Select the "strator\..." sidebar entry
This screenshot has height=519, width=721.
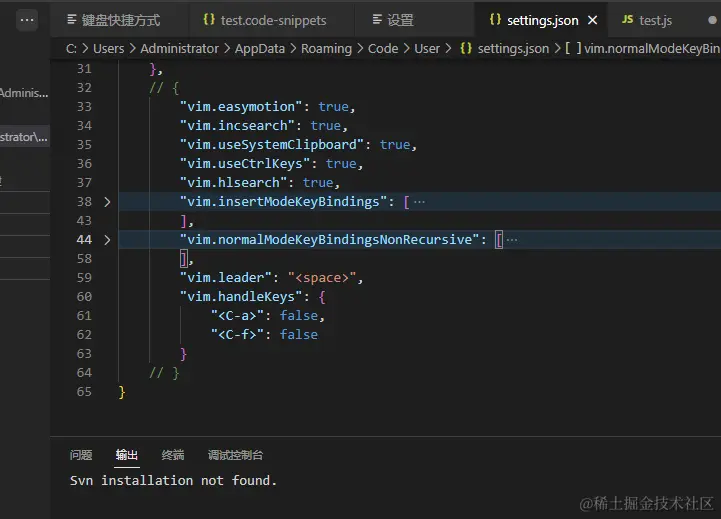(24, 137)
